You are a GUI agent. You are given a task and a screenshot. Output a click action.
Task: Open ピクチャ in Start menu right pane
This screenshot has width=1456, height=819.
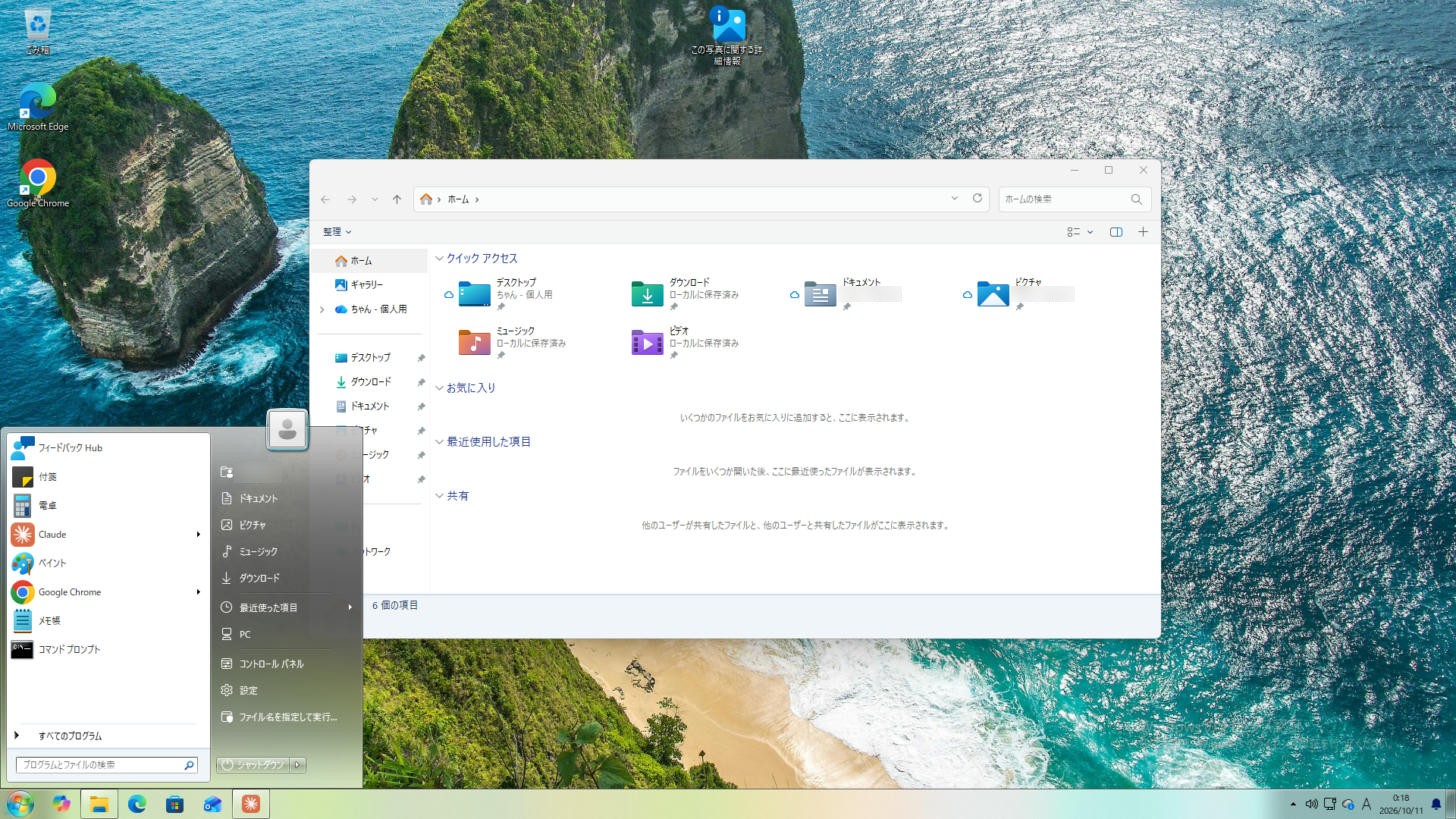pyautogui.click(x=286, y=525)
